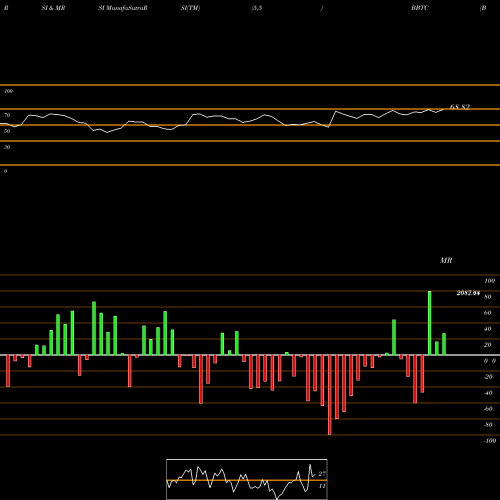This screenshot has width=500, height=500.
Task: Click the 70 level label on RSI axis
Action: pos(7,115)
